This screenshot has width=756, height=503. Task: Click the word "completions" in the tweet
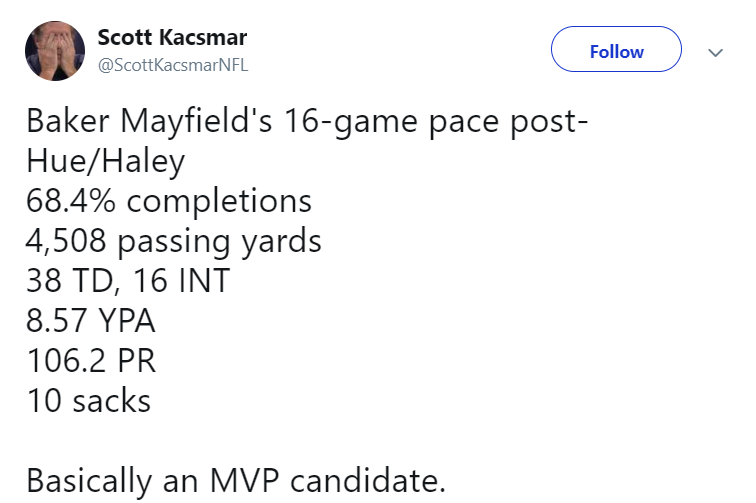pos(219,201)
